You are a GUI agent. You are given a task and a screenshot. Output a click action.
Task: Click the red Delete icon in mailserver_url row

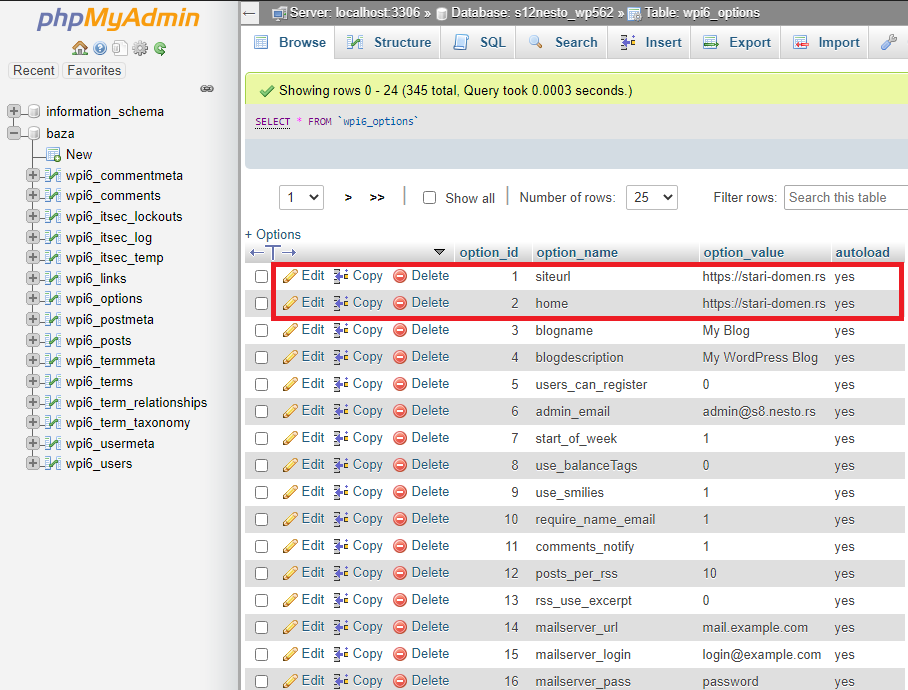(400, 627)
